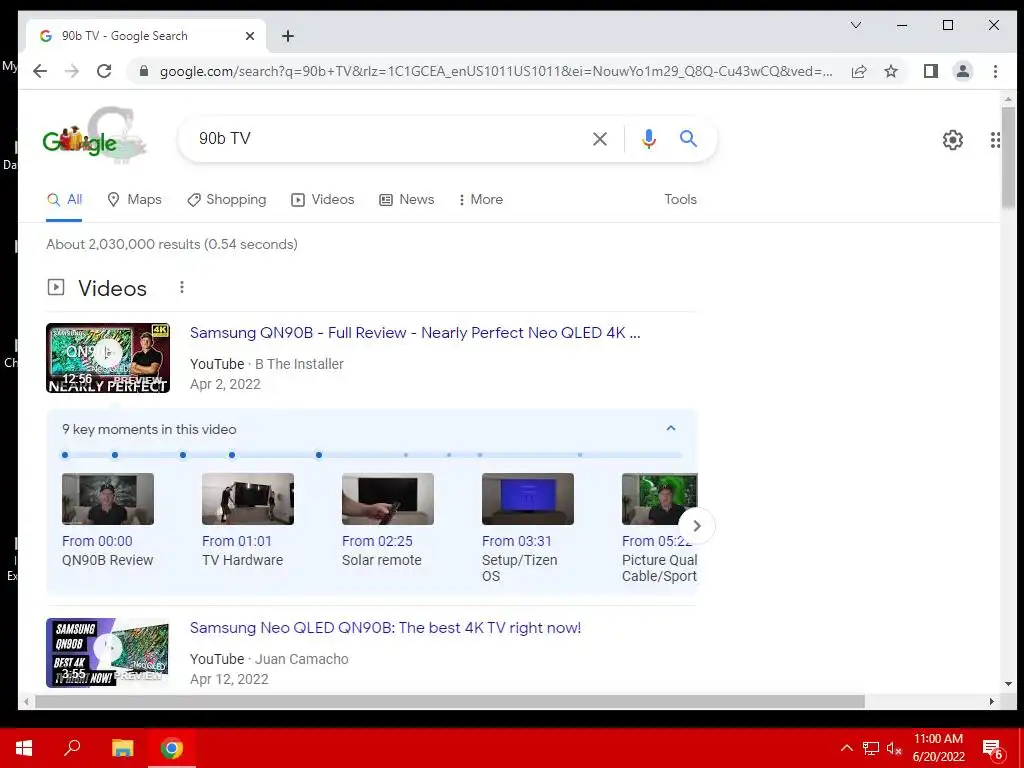Open the Windows Start menu

24,748
